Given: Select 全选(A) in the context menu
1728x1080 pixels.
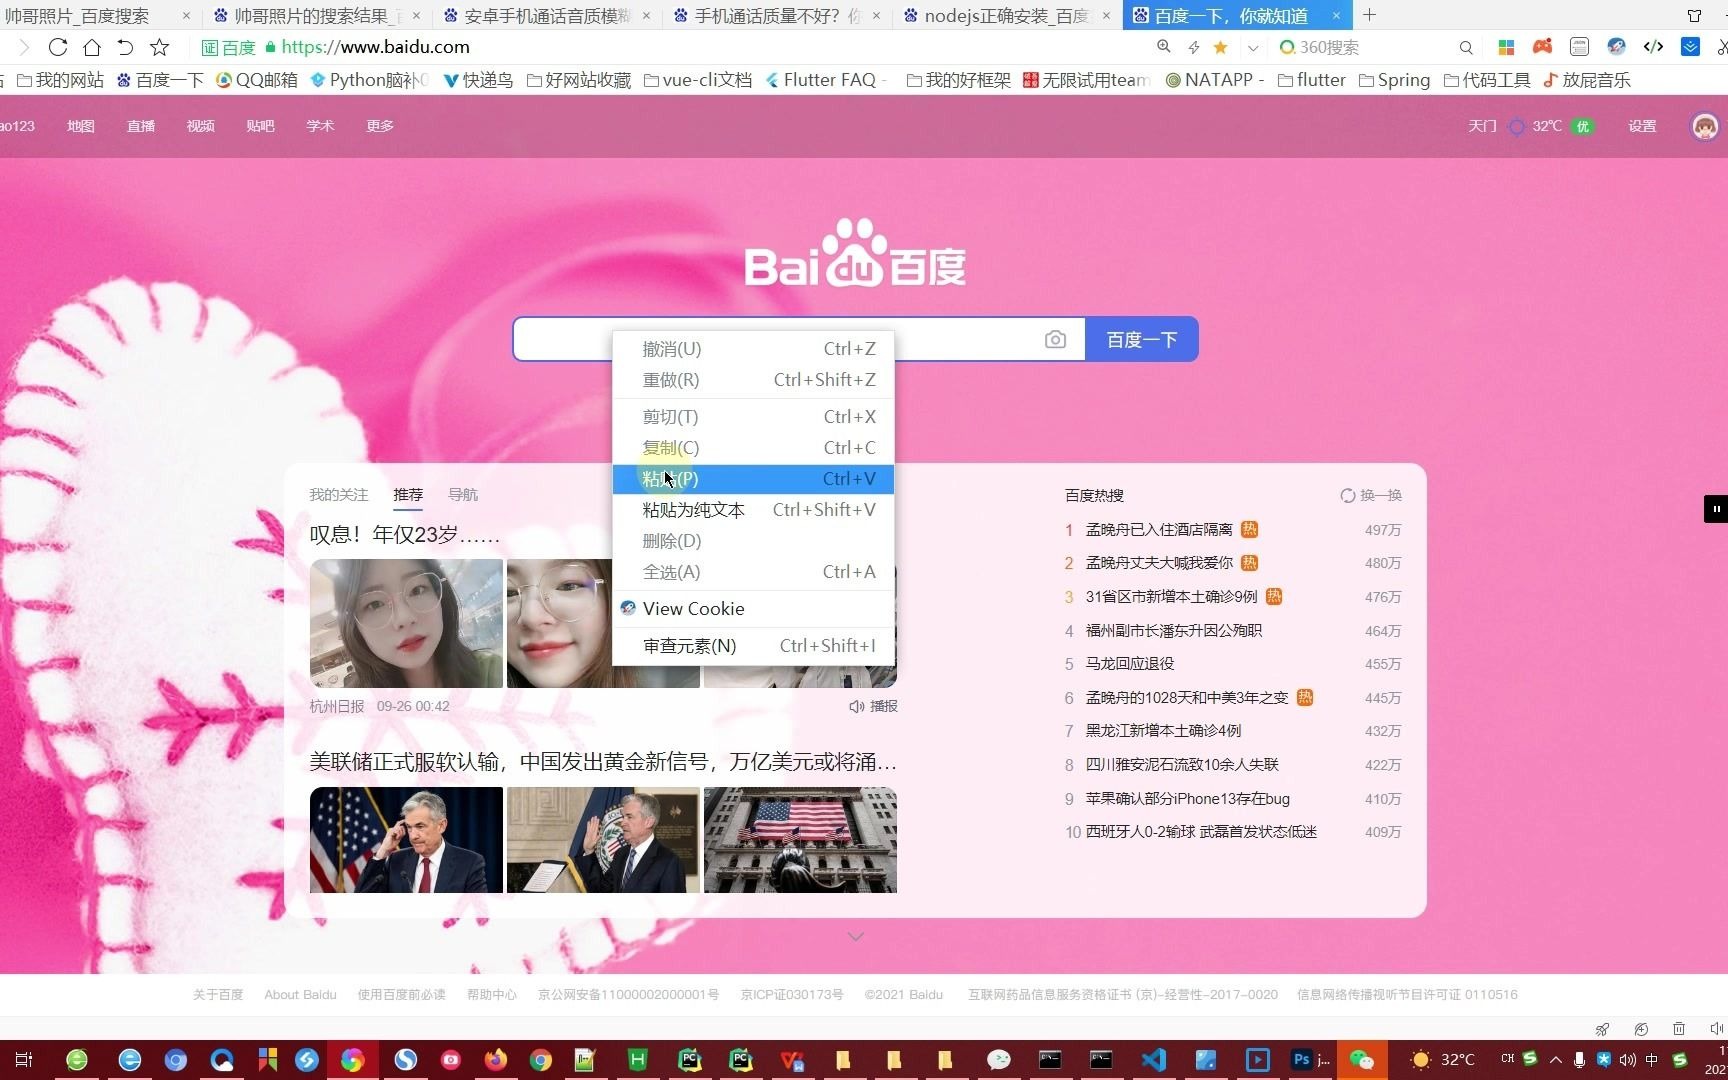Looking at the screenshot, I should pos(753,572).
